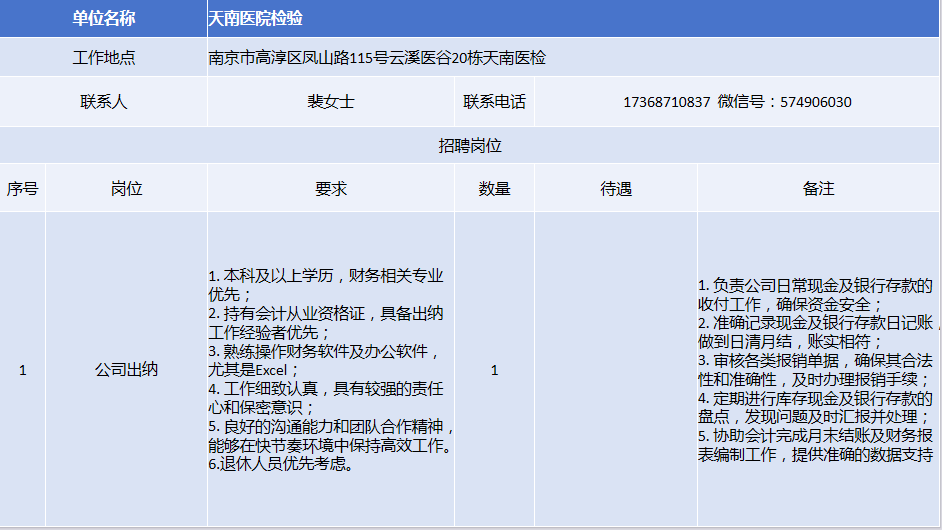Select the 天南医院检验 company name cell

(x=255, y=19)
